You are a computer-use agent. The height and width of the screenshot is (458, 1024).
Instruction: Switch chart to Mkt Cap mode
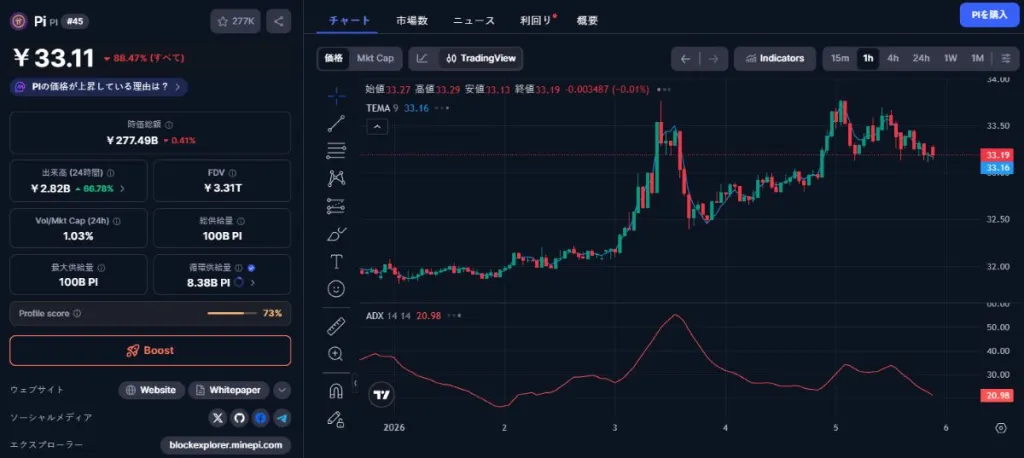coord(375,58)
